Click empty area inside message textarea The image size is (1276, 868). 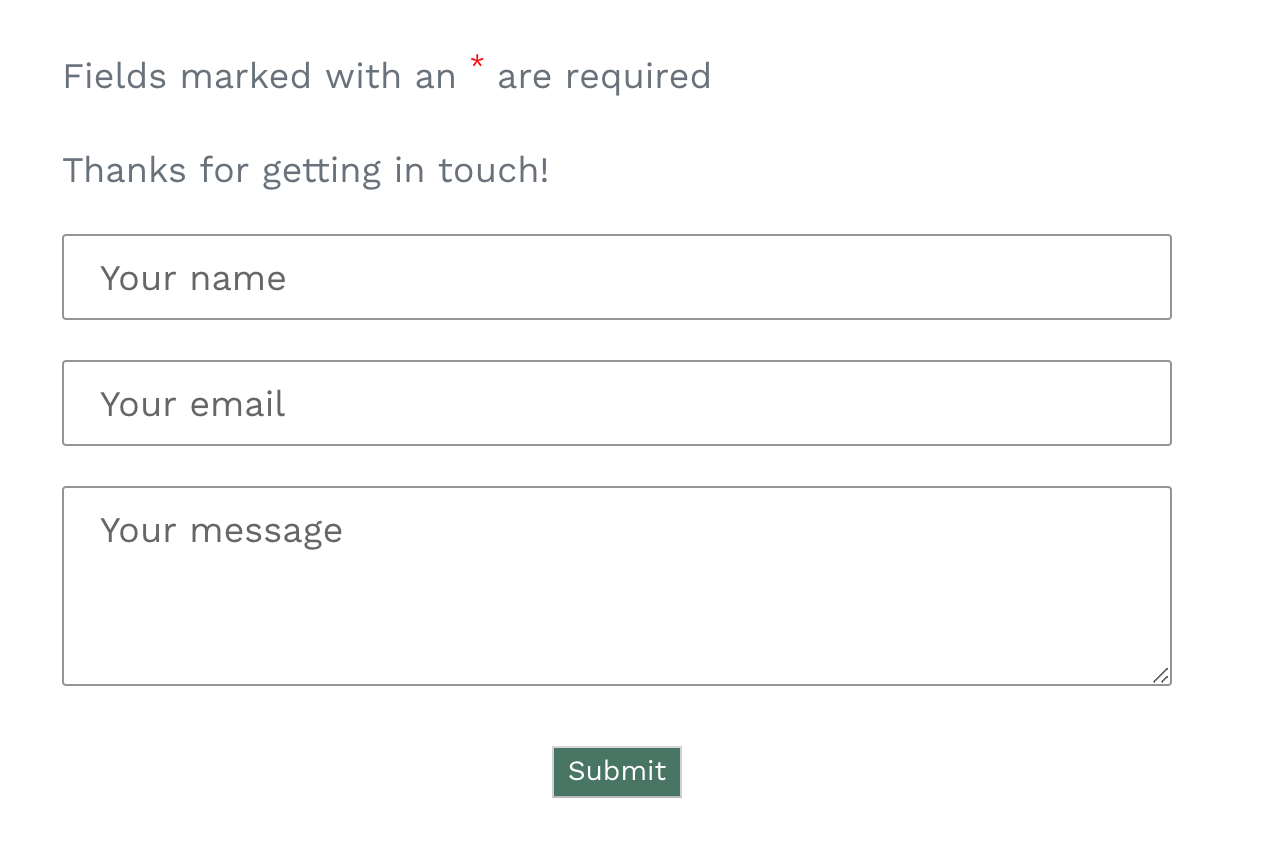[x=616, y=620]
